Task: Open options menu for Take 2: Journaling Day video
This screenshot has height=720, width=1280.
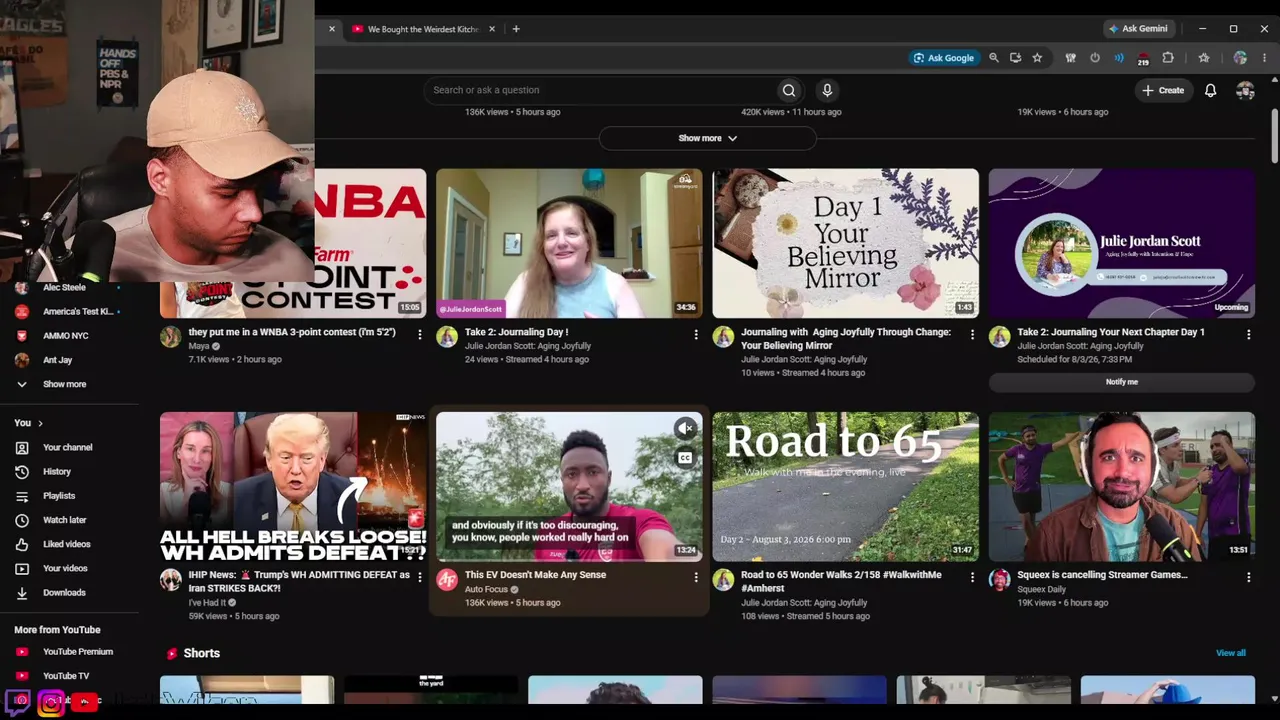Action: [696, 335]
